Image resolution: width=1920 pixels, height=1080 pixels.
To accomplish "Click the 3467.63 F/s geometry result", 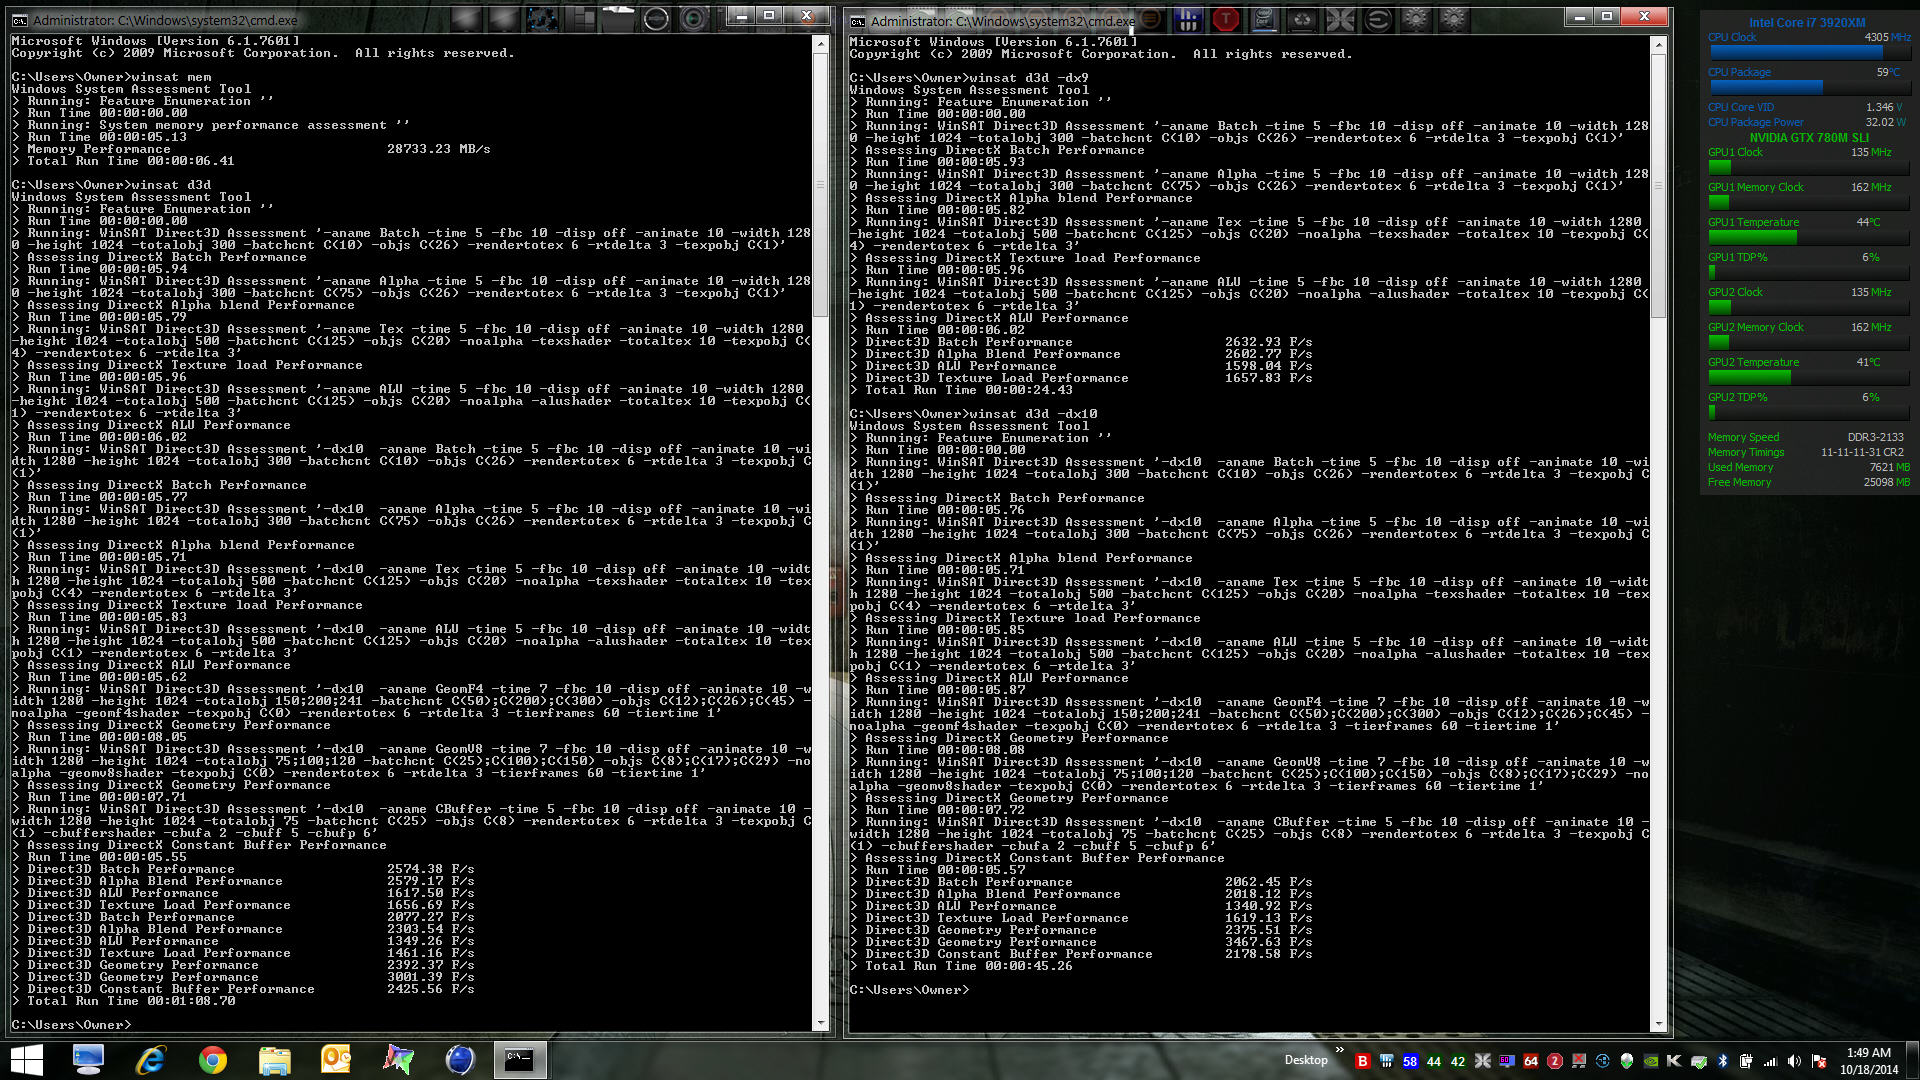I will click(1268, 942).
